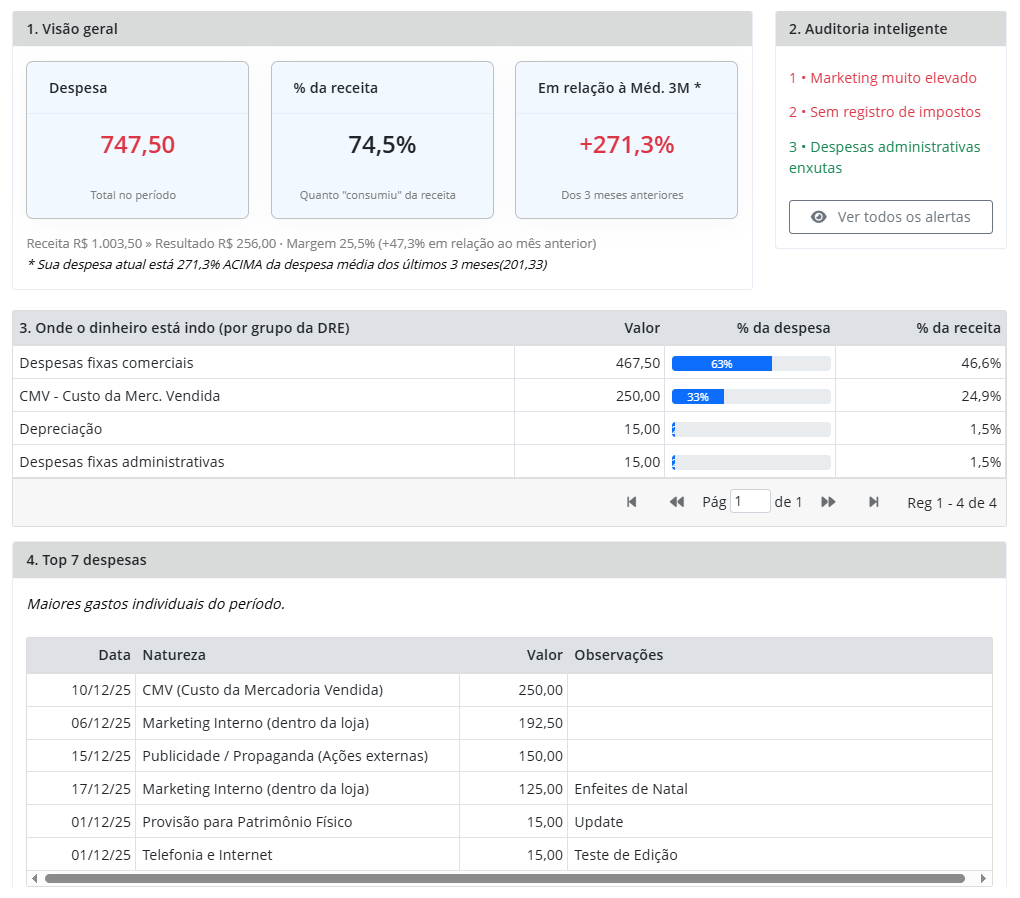Click the page number input field
The width and height of the screenshot is (1020, 898).
tap(750, 502)
